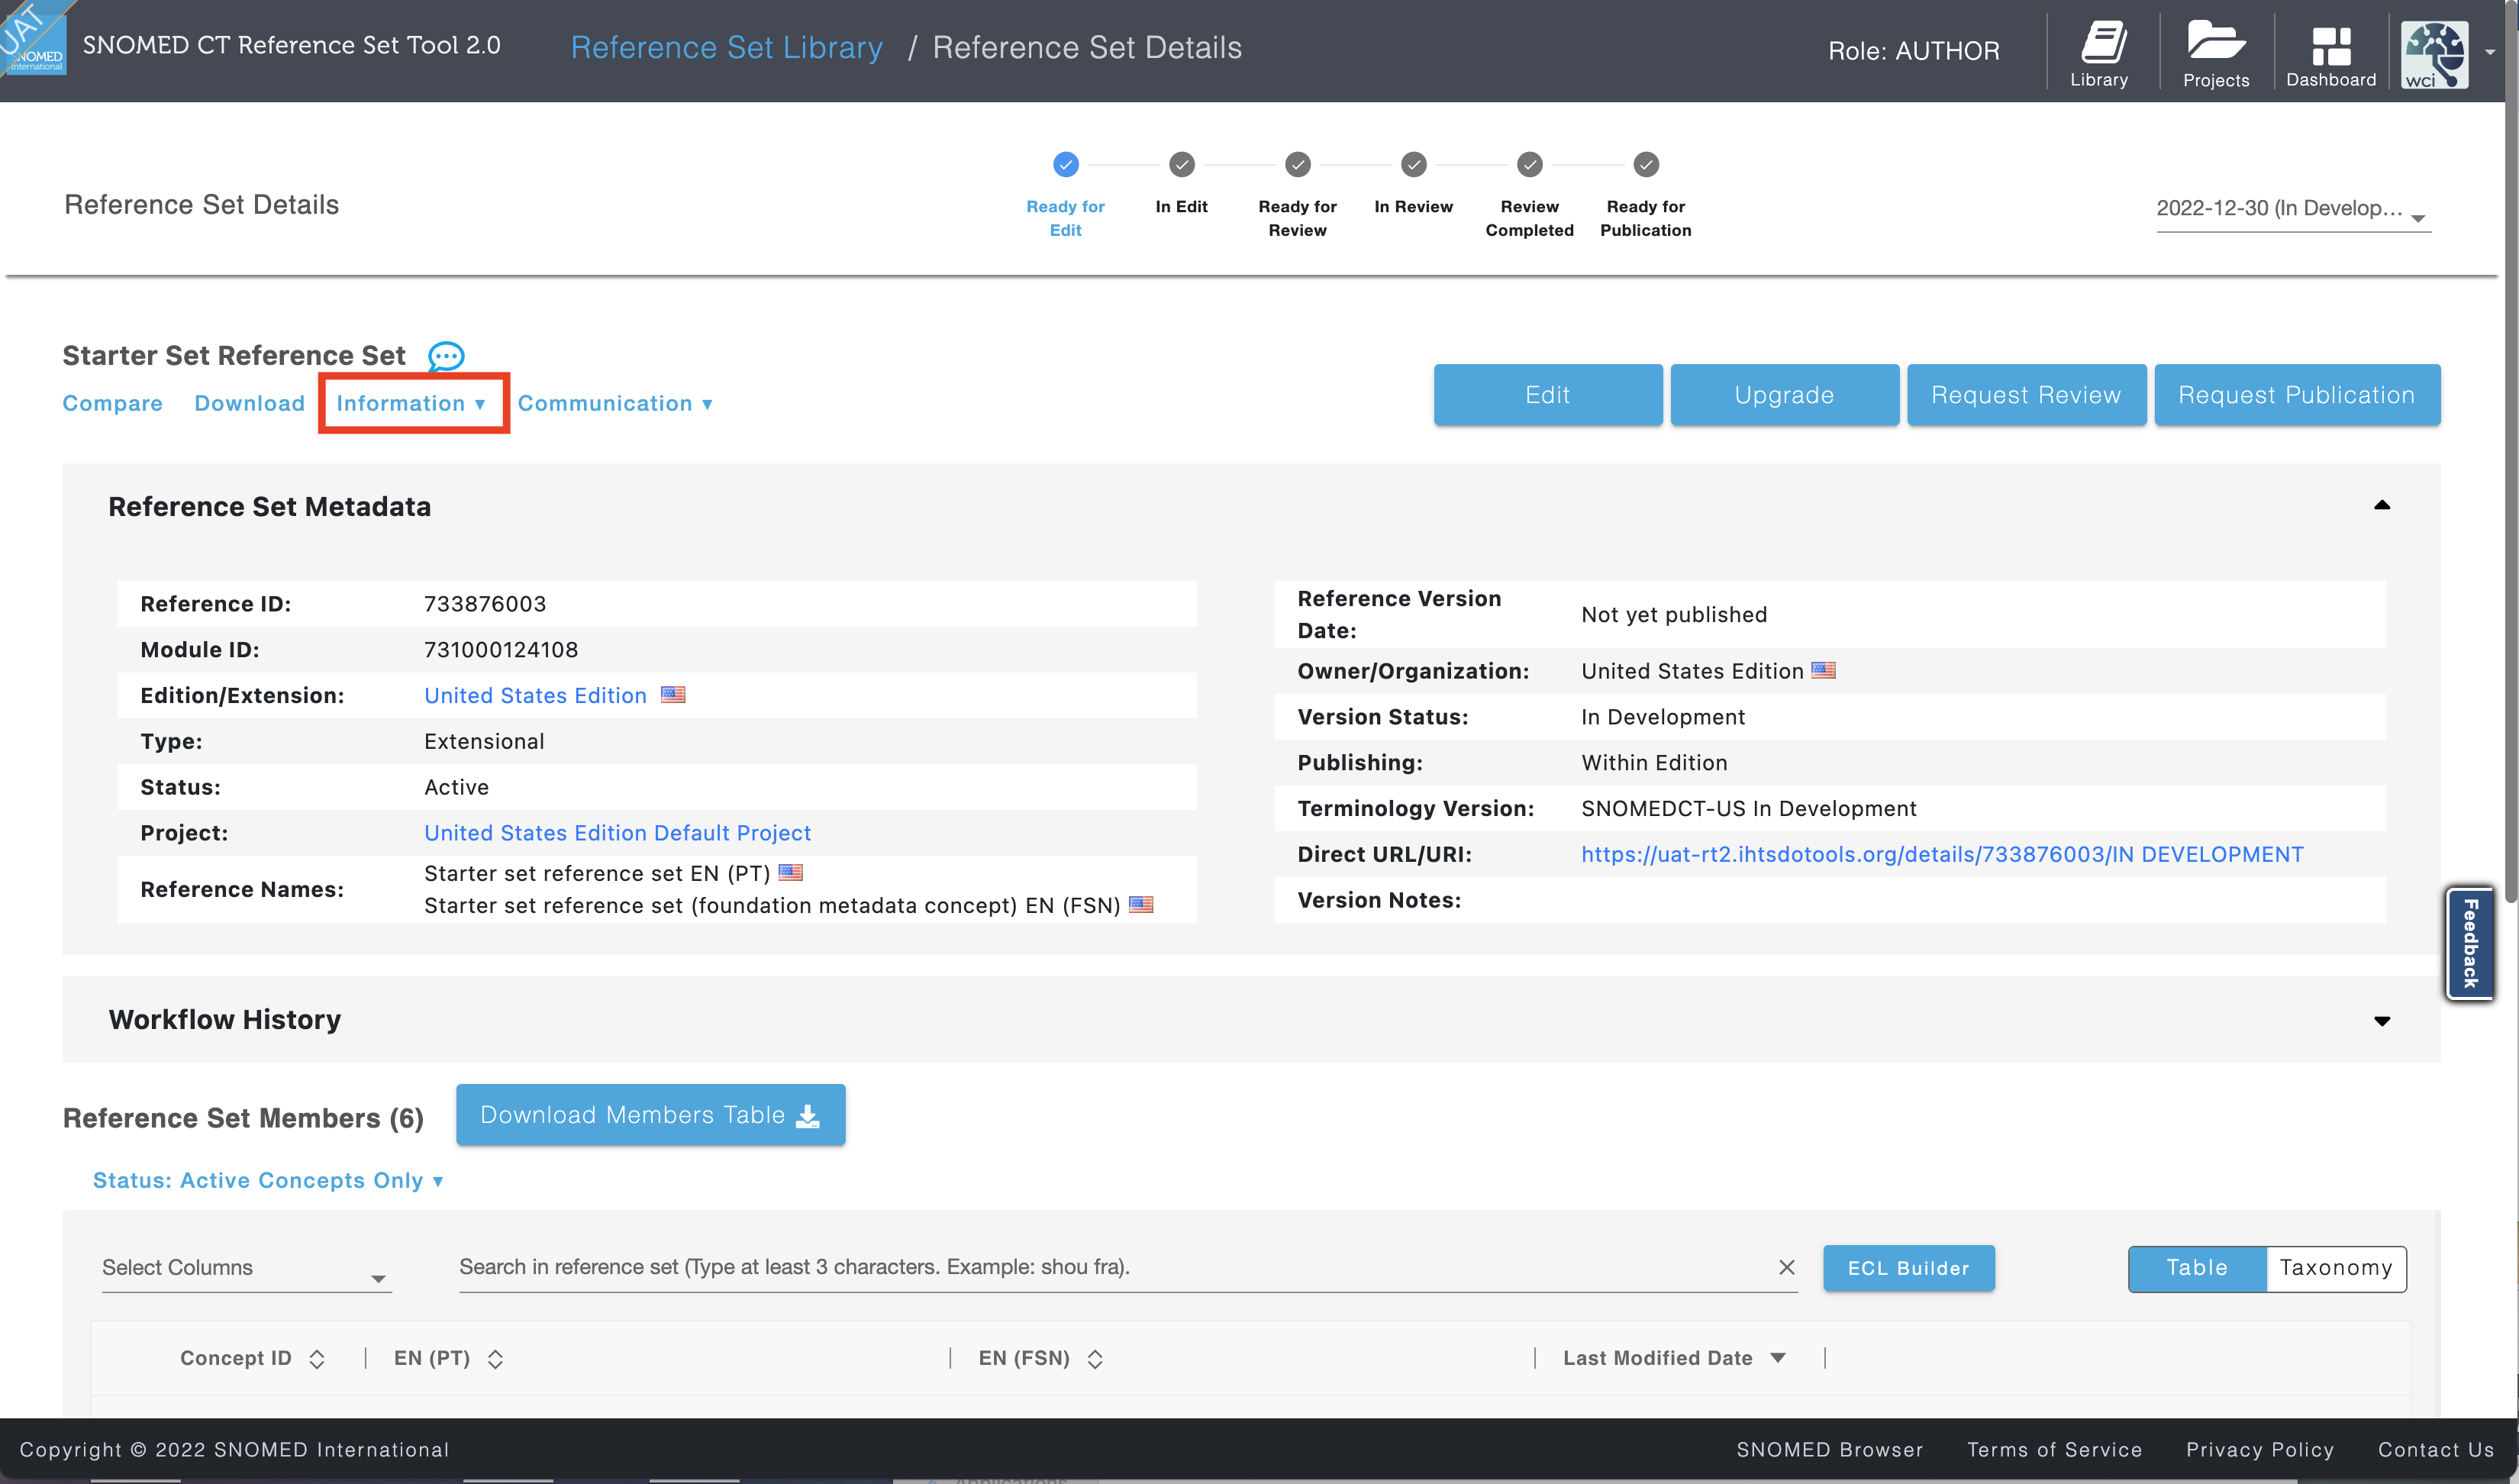Click US flag icon beside Edition/Extension
Screen dimensions: 2519x1484
(673, 694)
